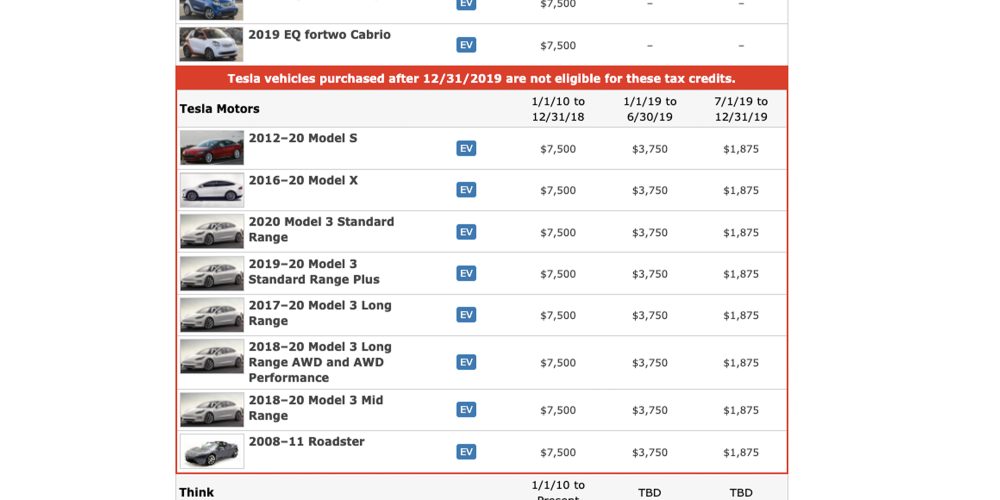This screenshot has height=500, width=1000.
Task: Click EV badge for Model 3 Long Range AWD
Action: coord(466,362)
